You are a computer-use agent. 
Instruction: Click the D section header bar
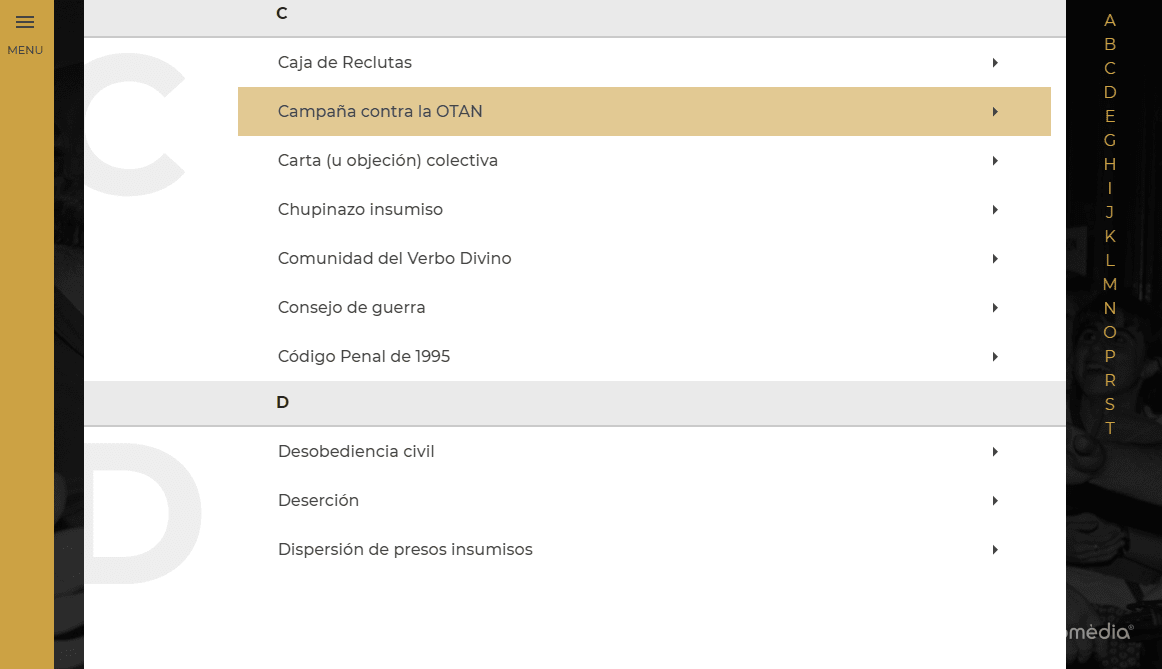574,403
